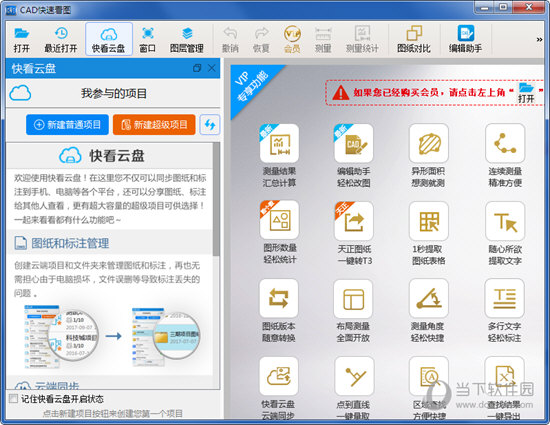Click the 快看云盘 banner heading with cloud logo
The width and height of the screenshot is (550, 425).
click(x=102, y=155)
